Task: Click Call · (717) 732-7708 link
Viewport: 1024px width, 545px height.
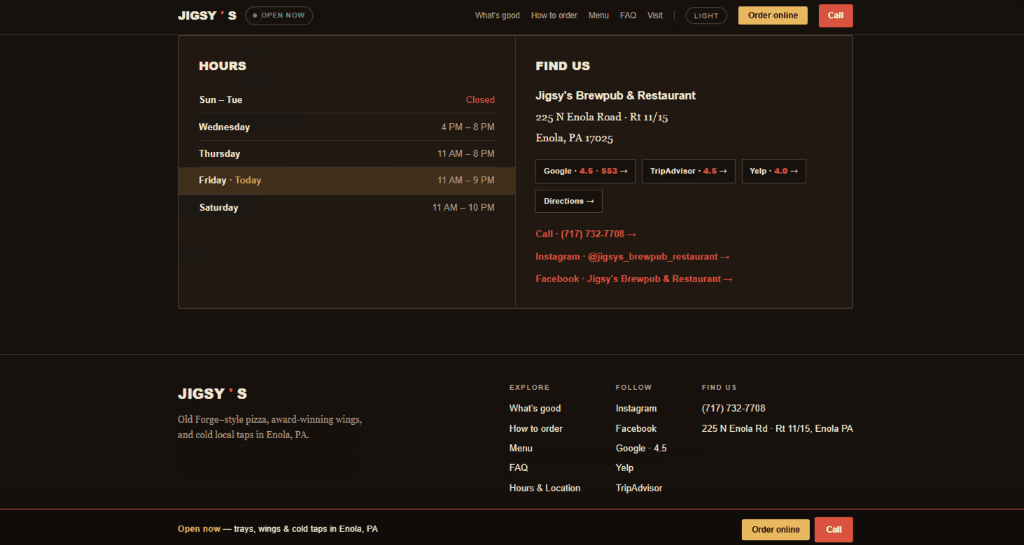Action: tap(586, 234)
